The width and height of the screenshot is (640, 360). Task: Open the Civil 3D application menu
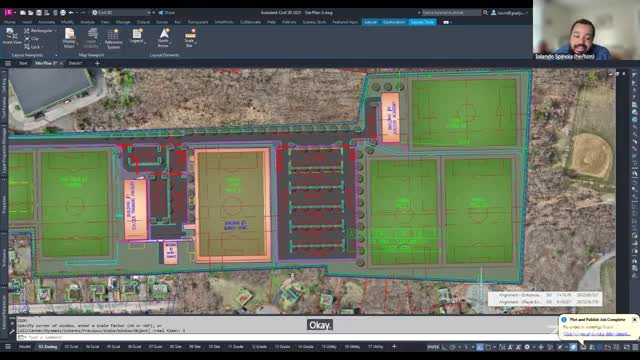tap(9, 13)
